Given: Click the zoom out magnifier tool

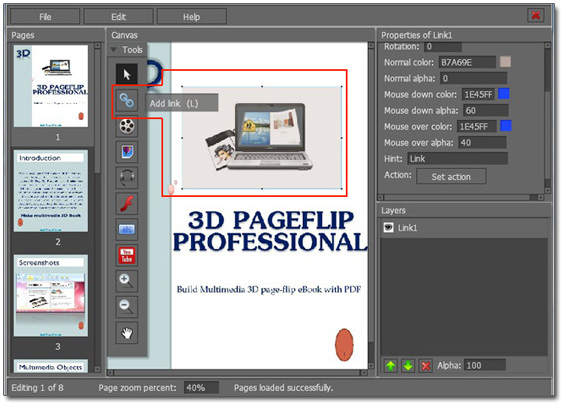Looking at the screenshot, I should pos(127,307).
